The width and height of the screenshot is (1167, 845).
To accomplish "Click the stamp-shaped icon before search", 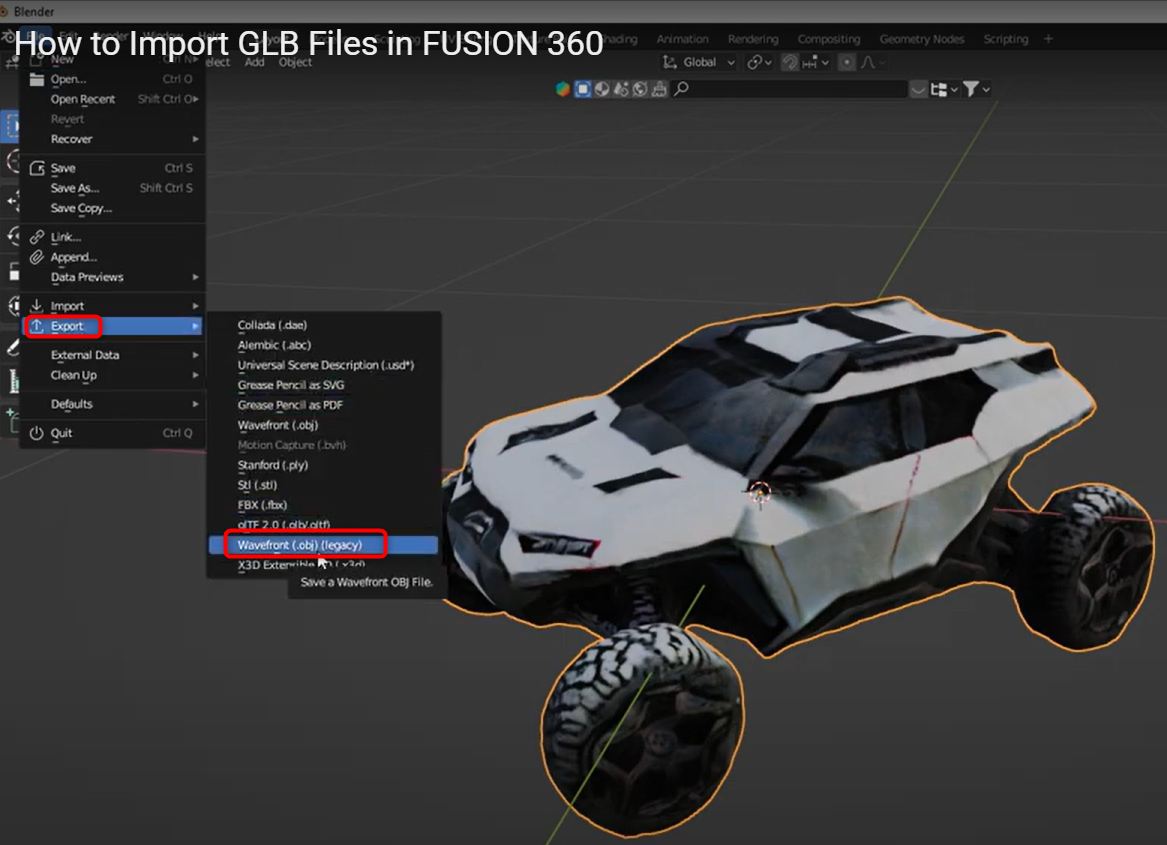I will click(x=659, y=89).
